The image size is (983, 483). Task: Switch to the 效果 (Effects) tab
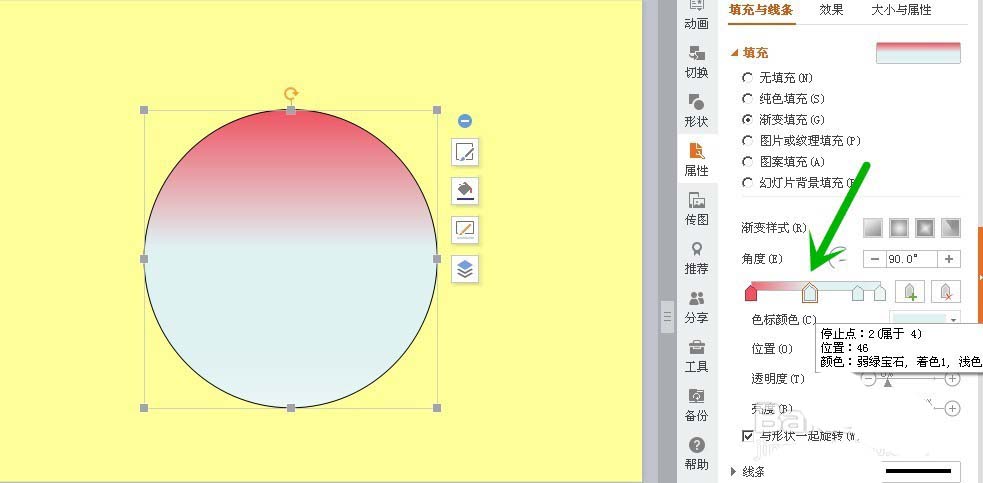tap(831, 10)
